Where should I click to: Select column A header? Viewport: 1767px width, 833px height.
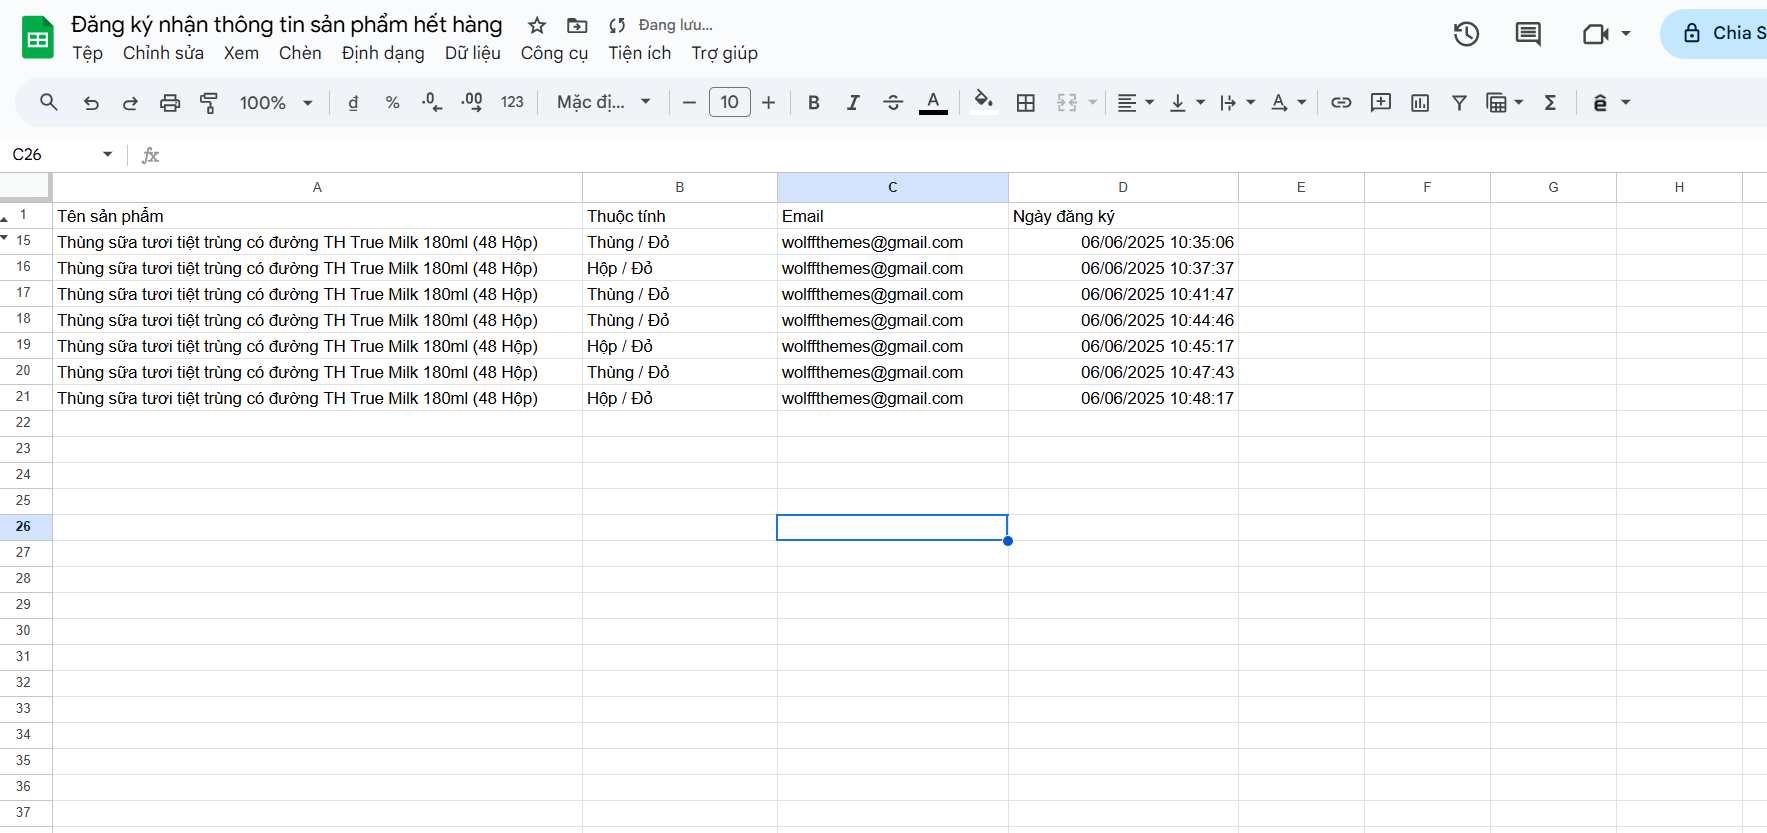(317, 188)
